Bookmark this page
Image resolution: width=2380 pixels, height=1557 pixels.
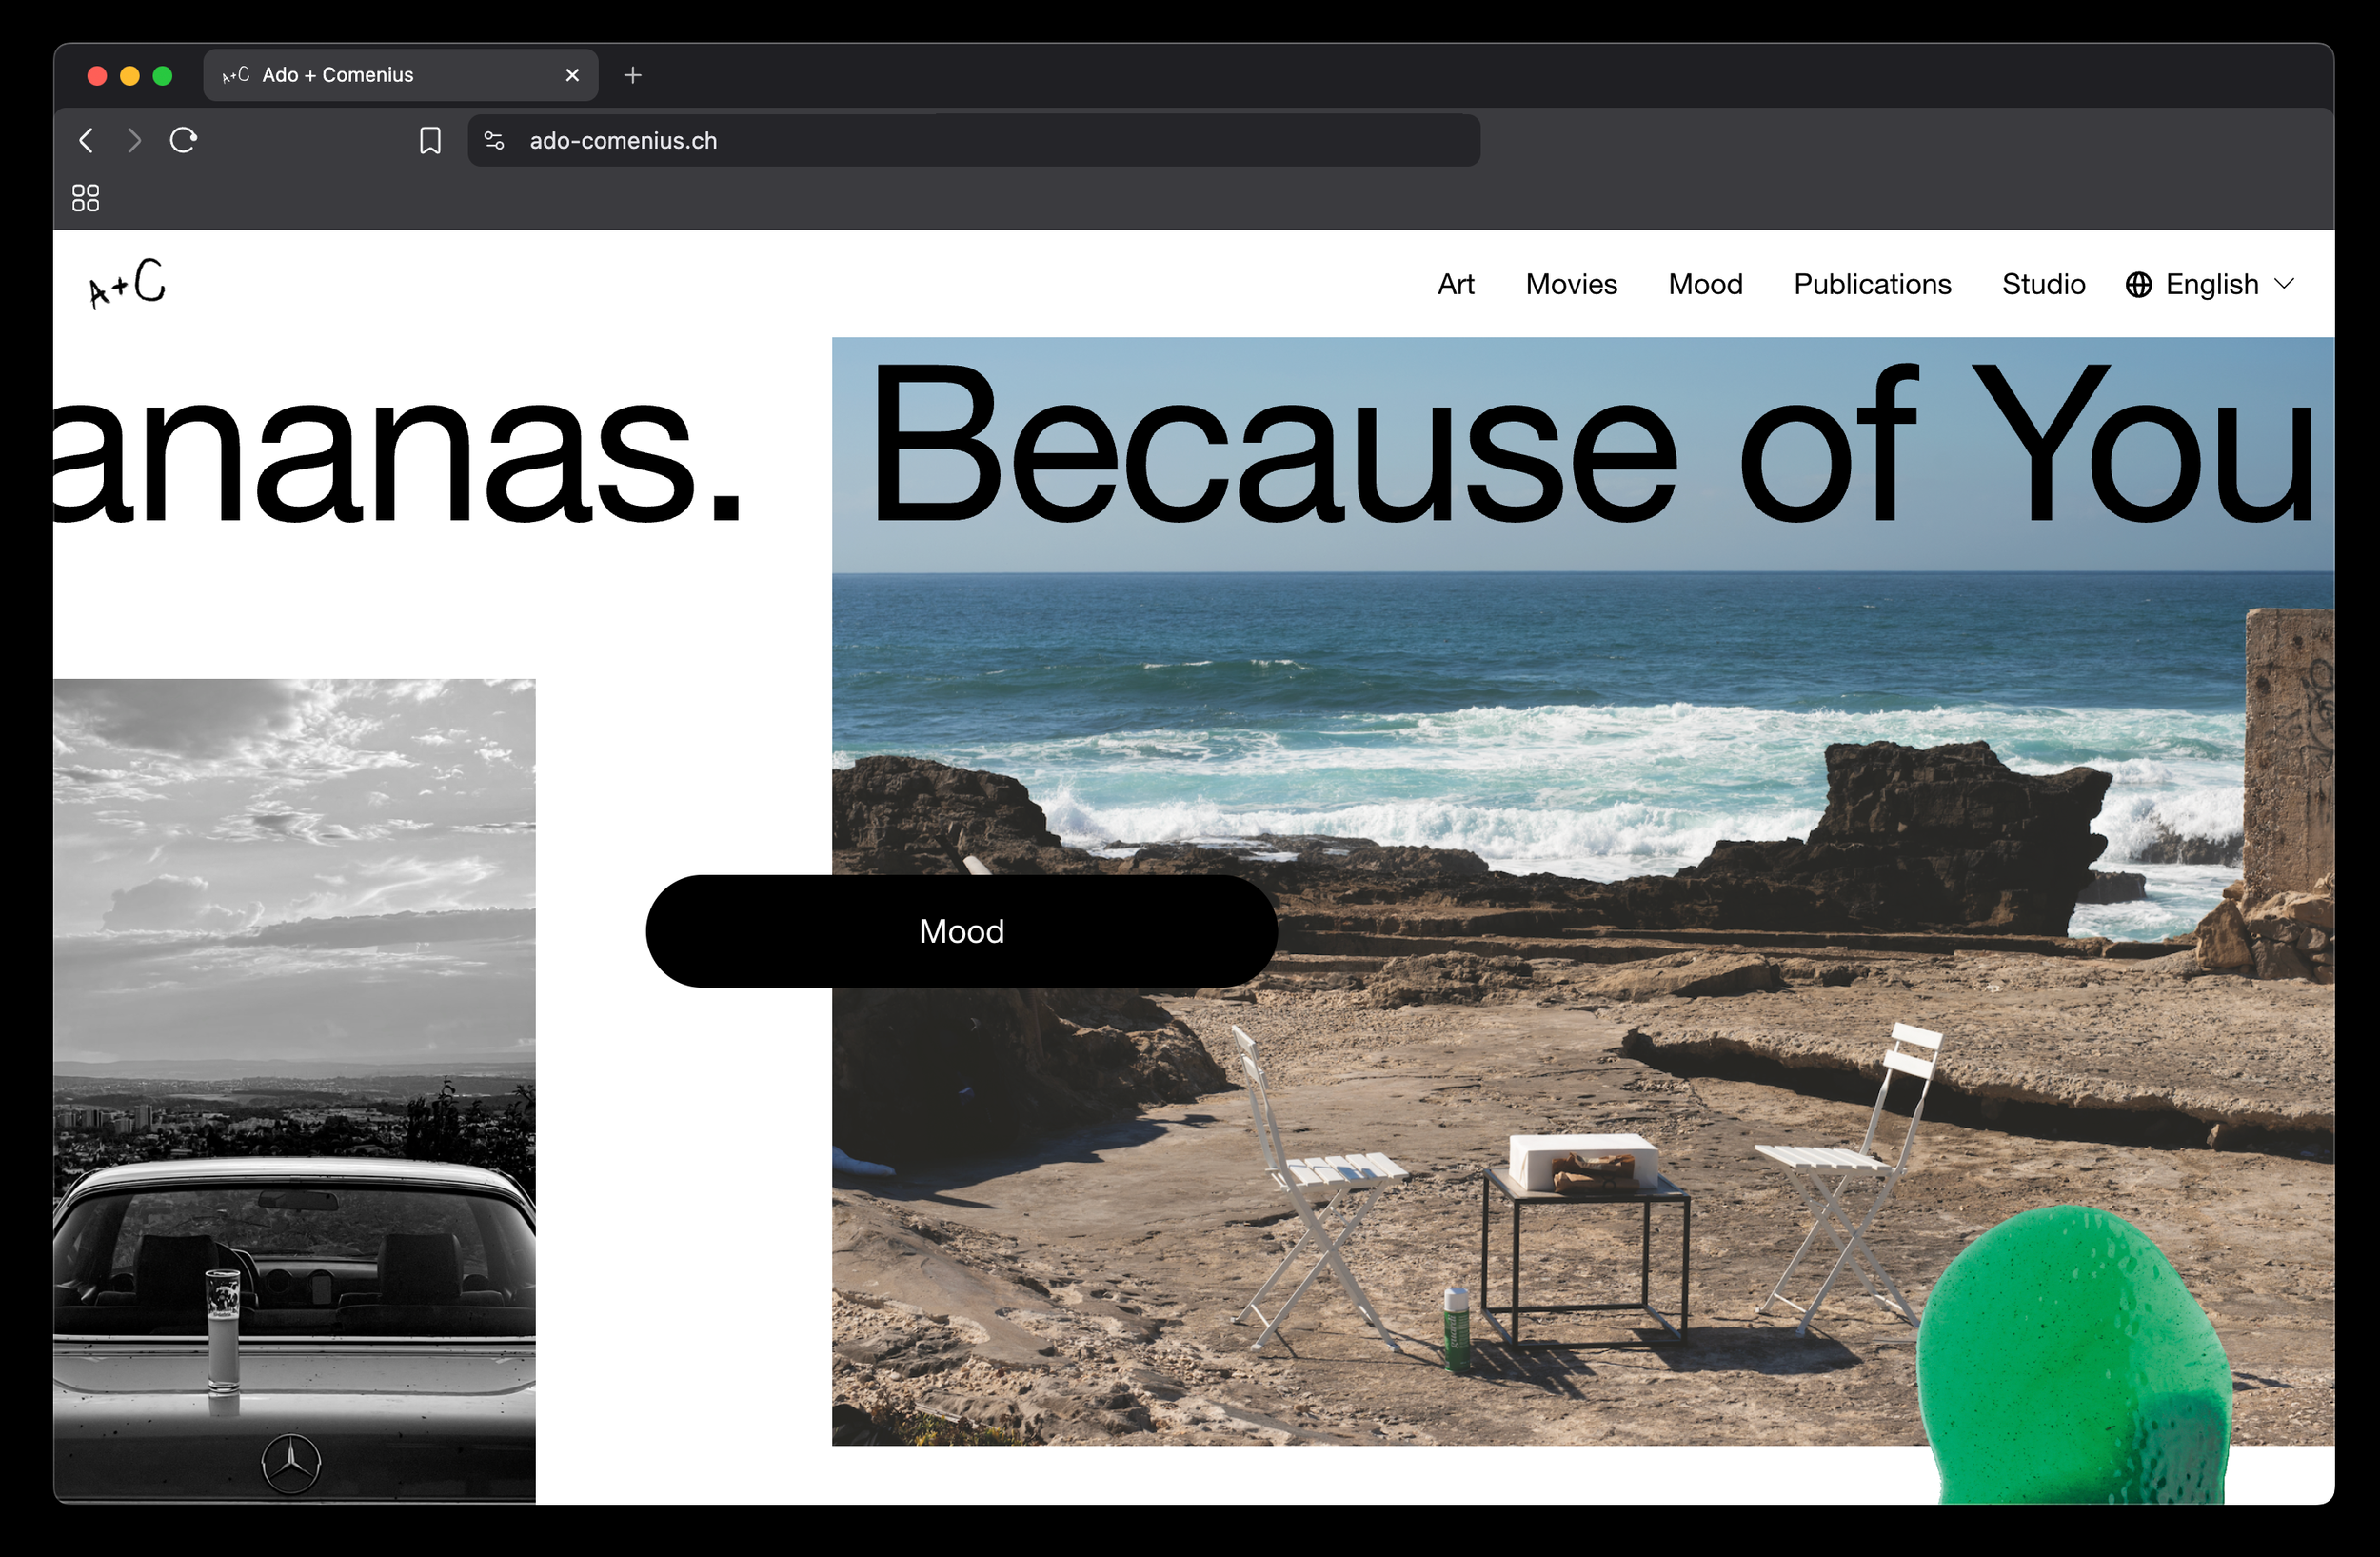[430, 141]
